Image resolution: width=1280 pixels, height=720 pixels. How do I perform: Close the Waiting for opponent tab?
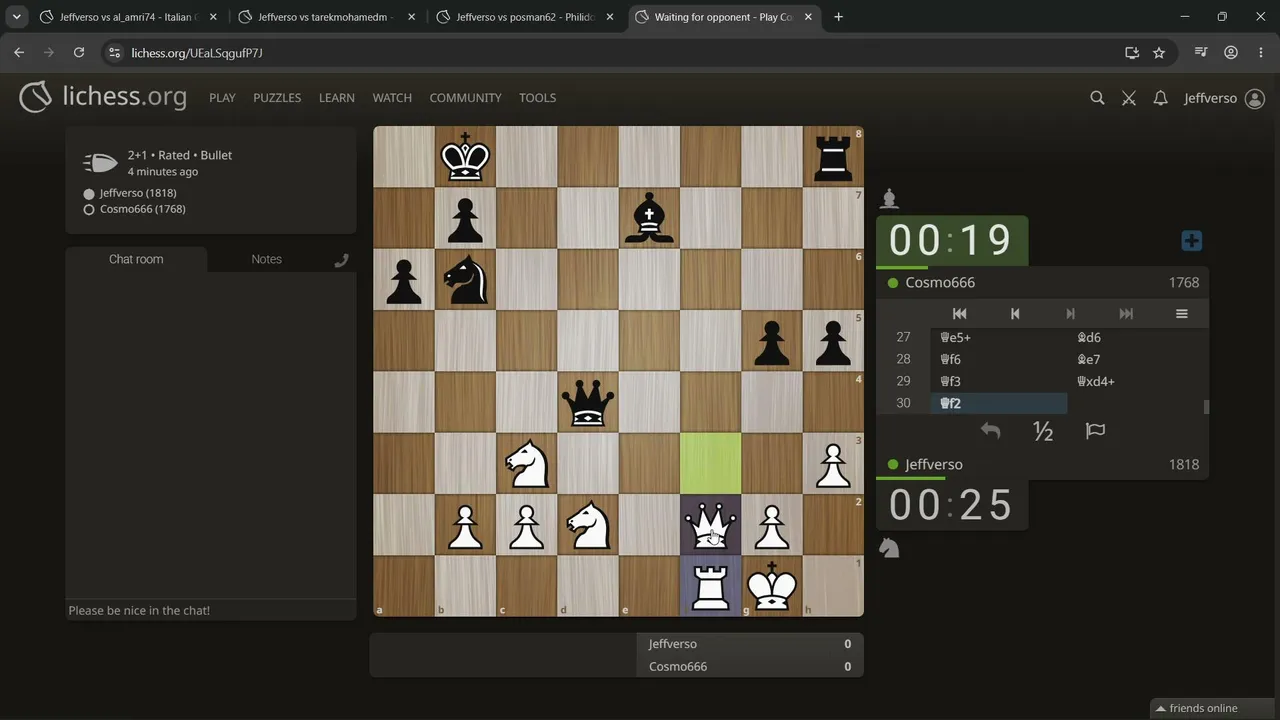pyautogui.click(x=808, y=17)
